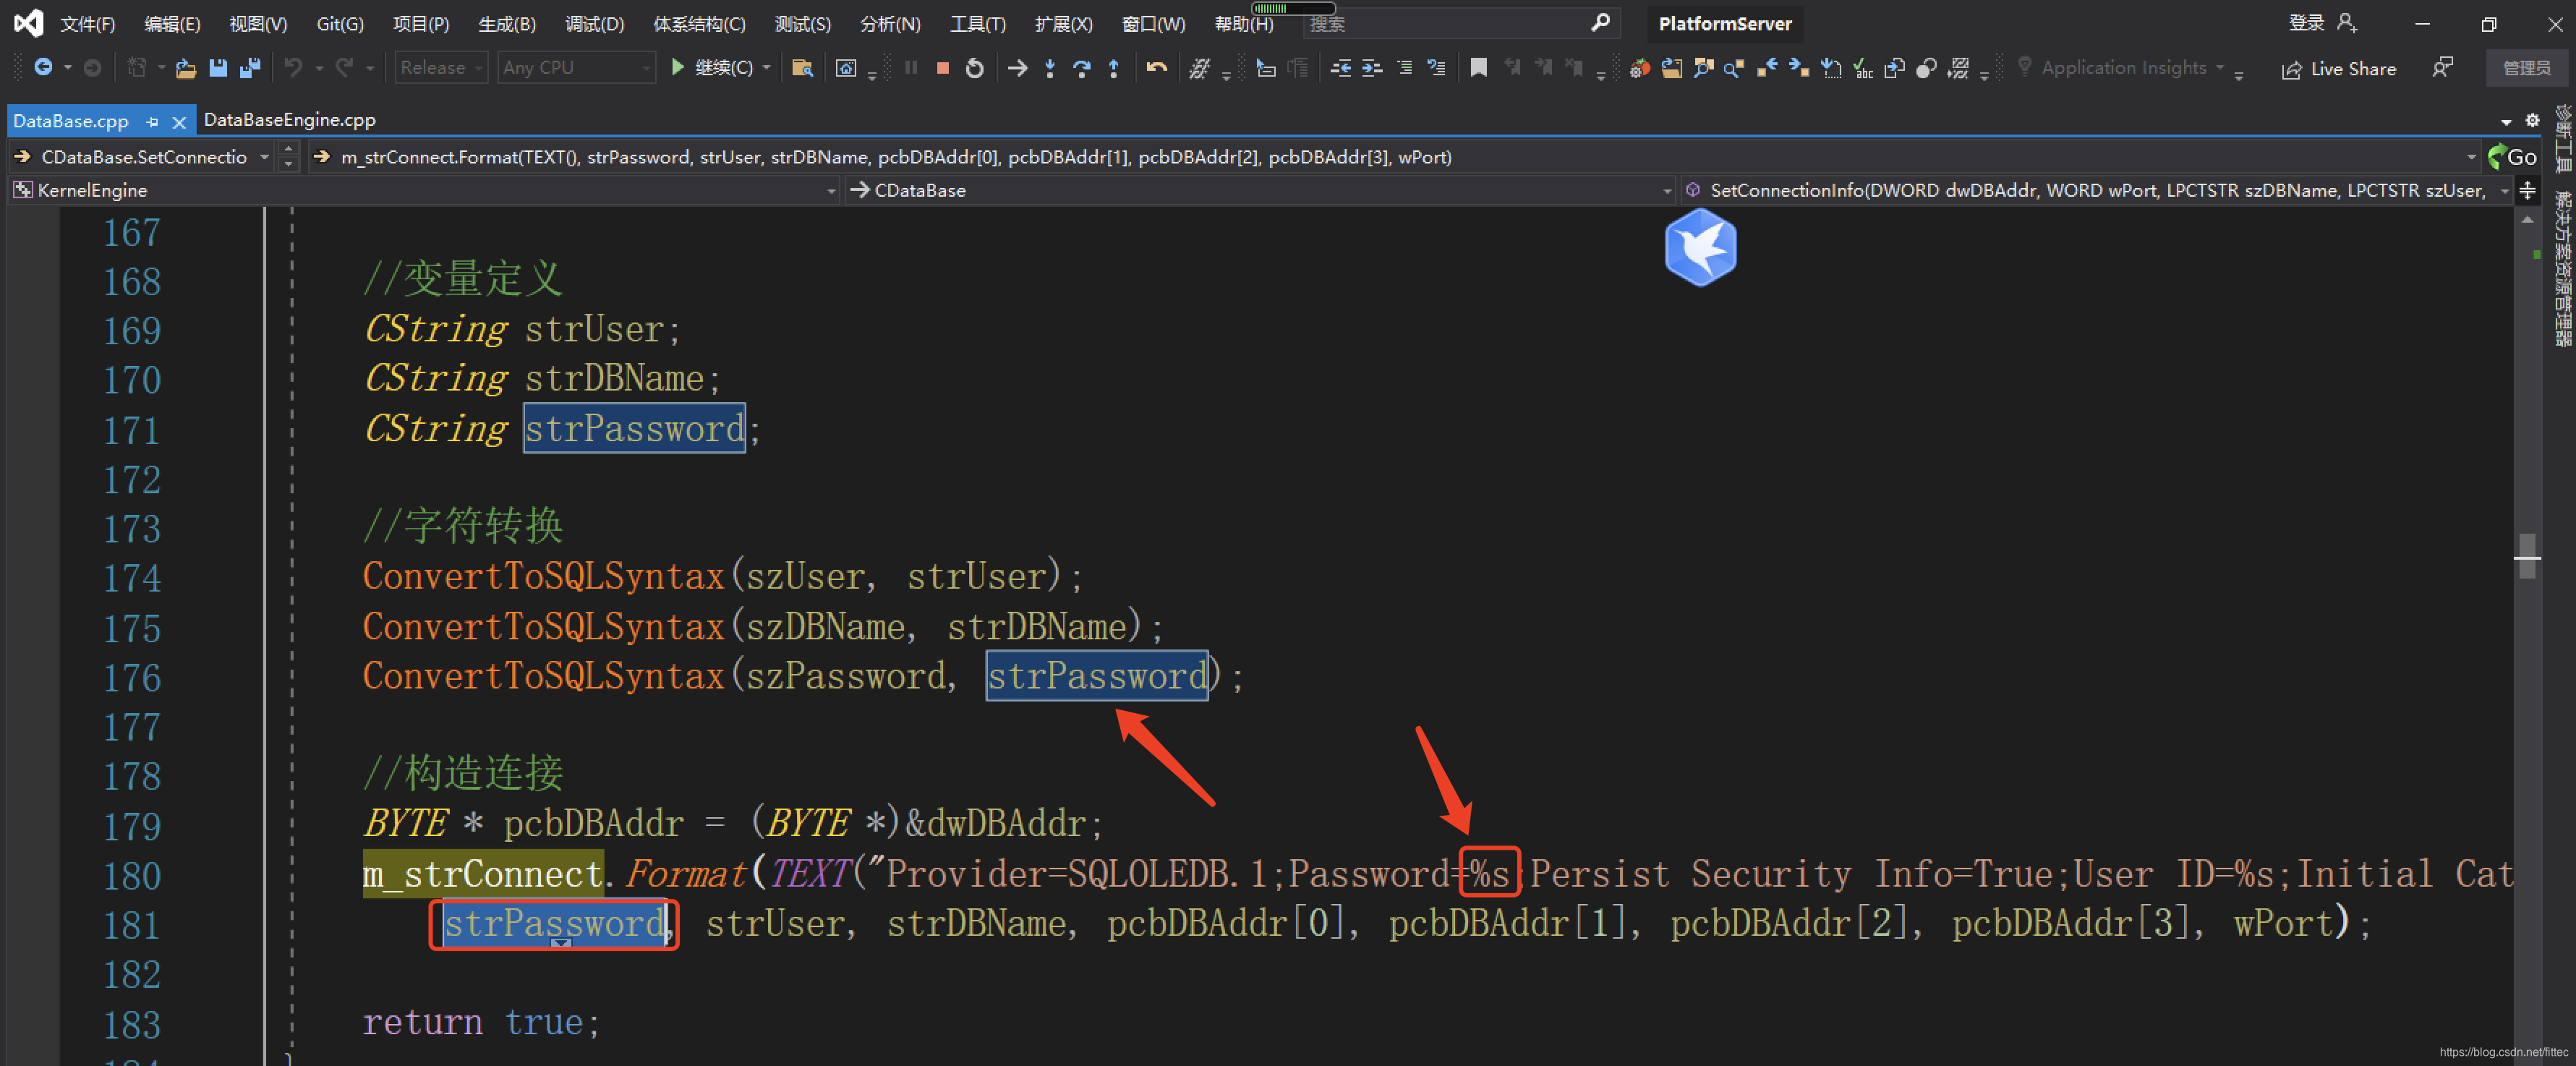Switch to the DataBaseEngine.cpp tab
This screenshot has width=2576, height=1066.
click(289, 120)
